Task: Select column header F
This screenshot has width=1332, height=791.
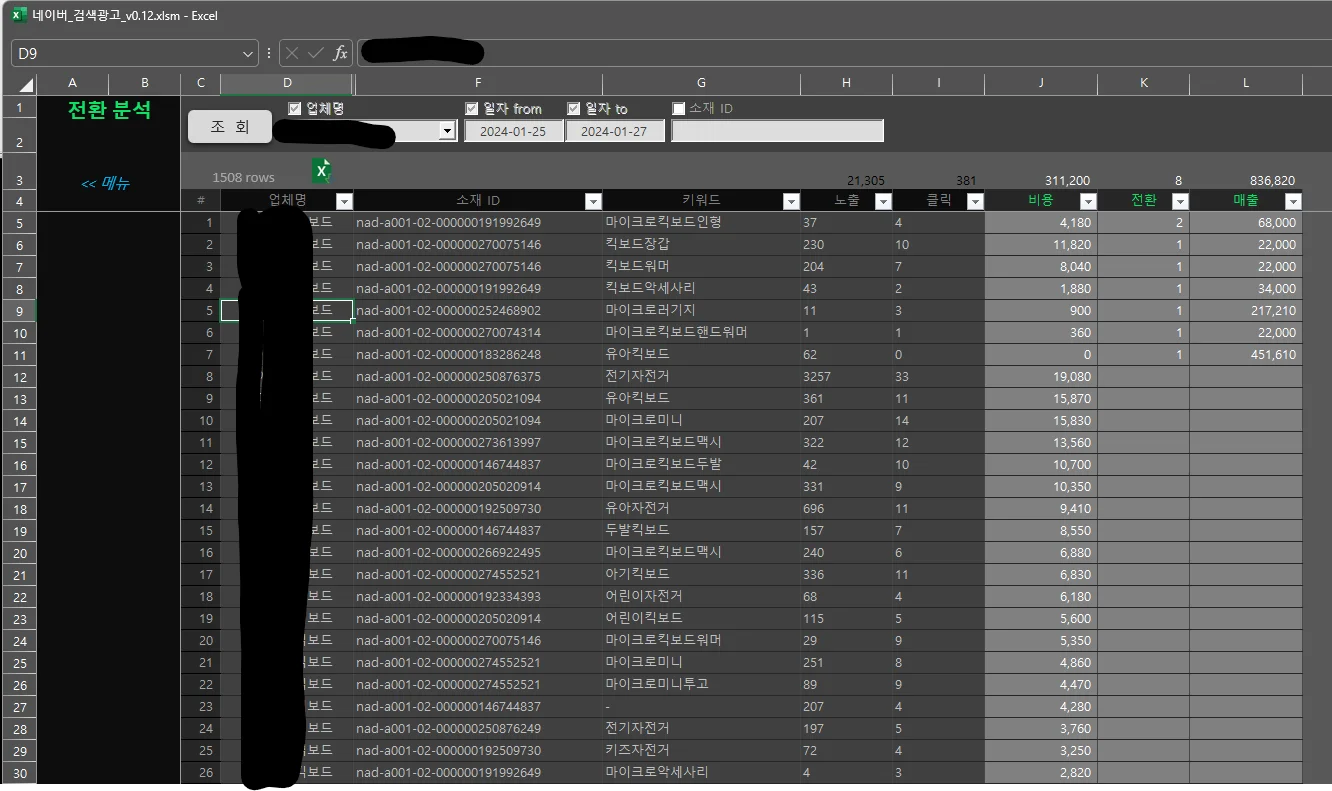Action: pos(478,83)
